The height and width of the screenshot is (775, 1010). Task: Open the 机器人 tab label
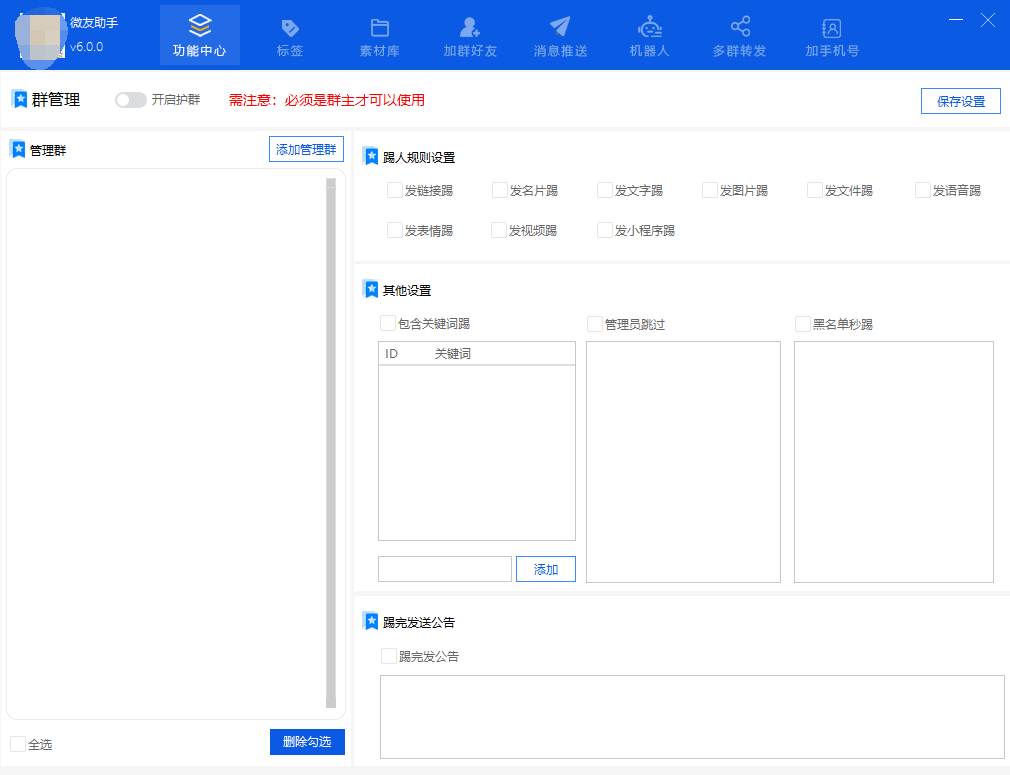click(x=649, y=51)
